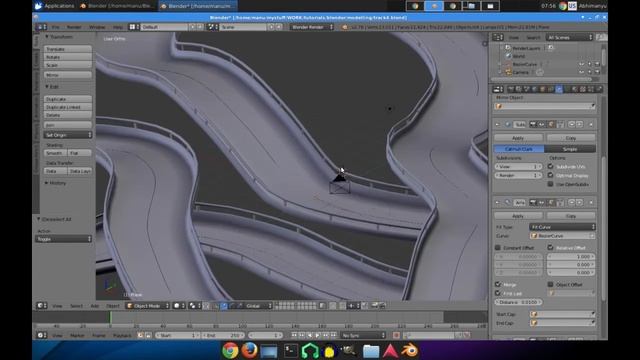Enable Constant Offset checkbox

(498, 247)
